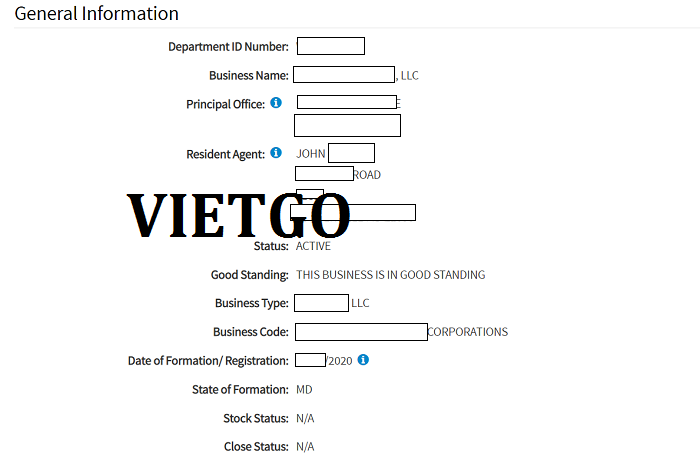Screen dimensions: 700x467
Task: Click the VIETGO watermark logo
Action: click(x=239, y=216)
